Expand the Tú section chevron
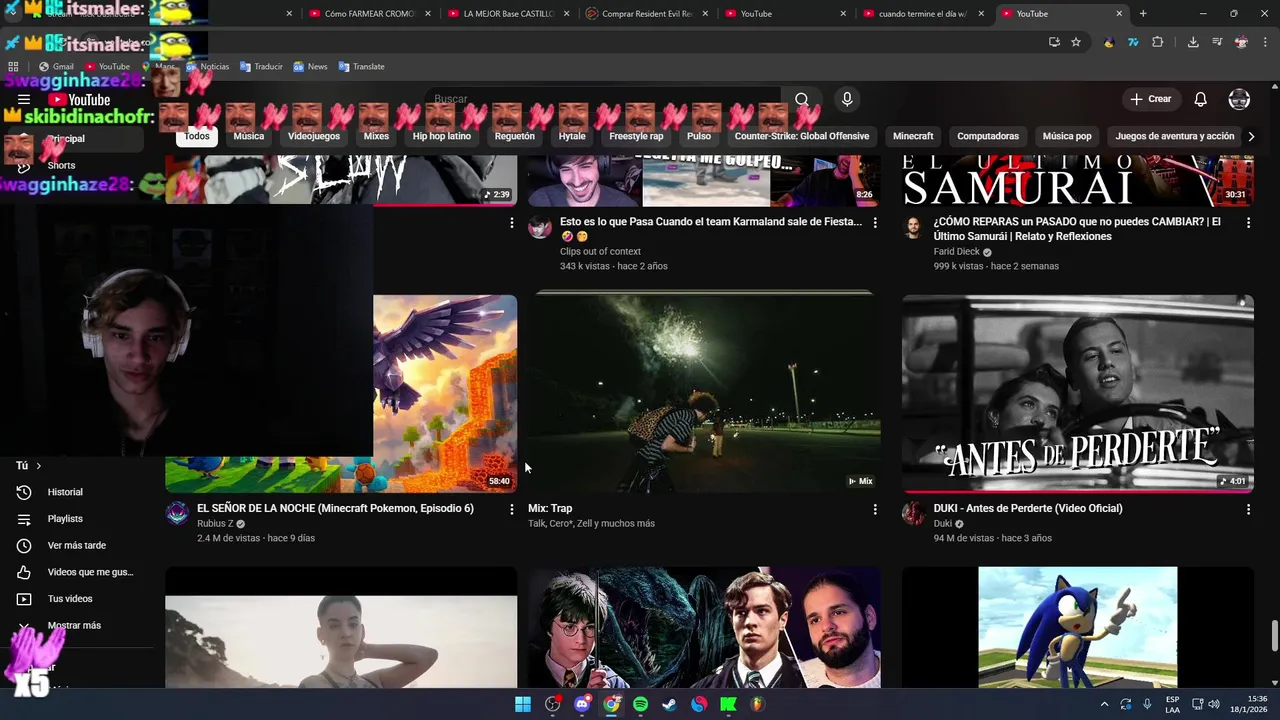The width and height of the screenshot is (1280, 720). coord(39,466)
